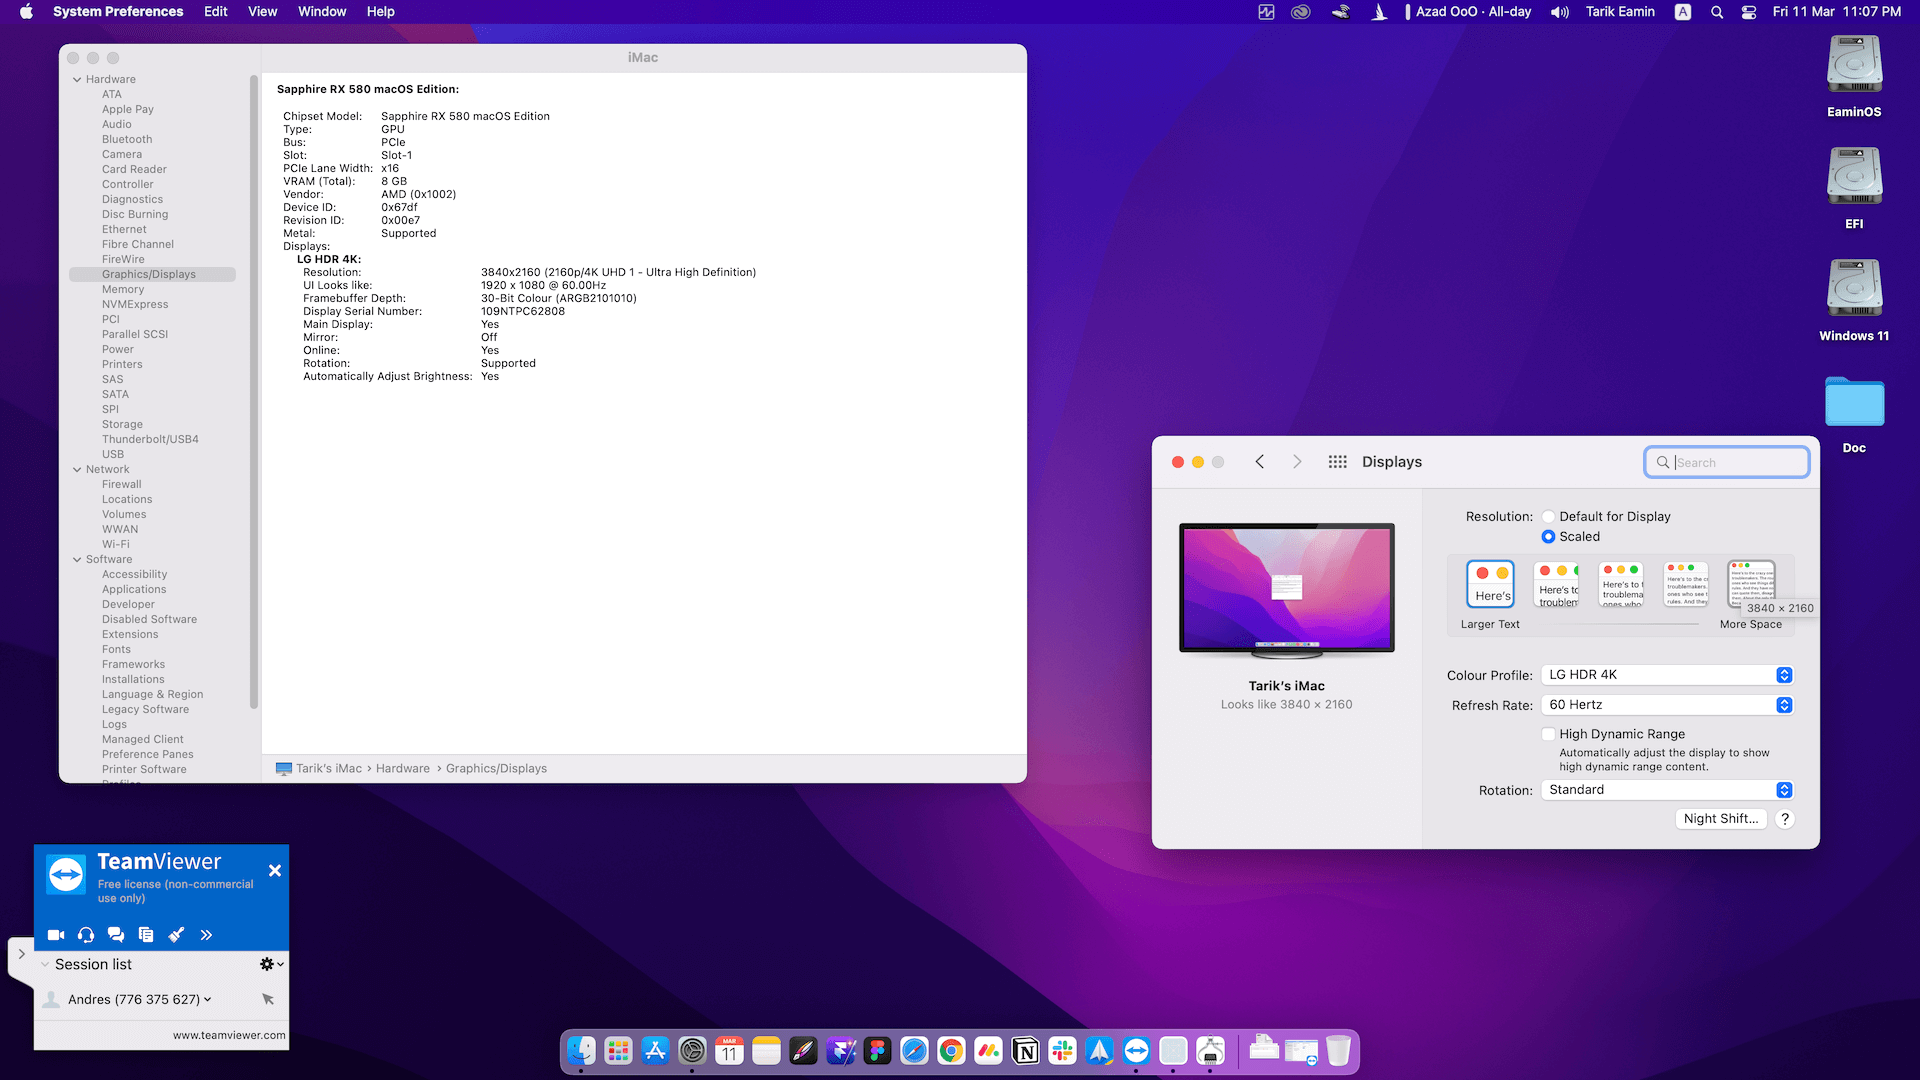Click the Night Shift button
The height and width of the screenshot is (1080, 1920).
click(1720, 819)
